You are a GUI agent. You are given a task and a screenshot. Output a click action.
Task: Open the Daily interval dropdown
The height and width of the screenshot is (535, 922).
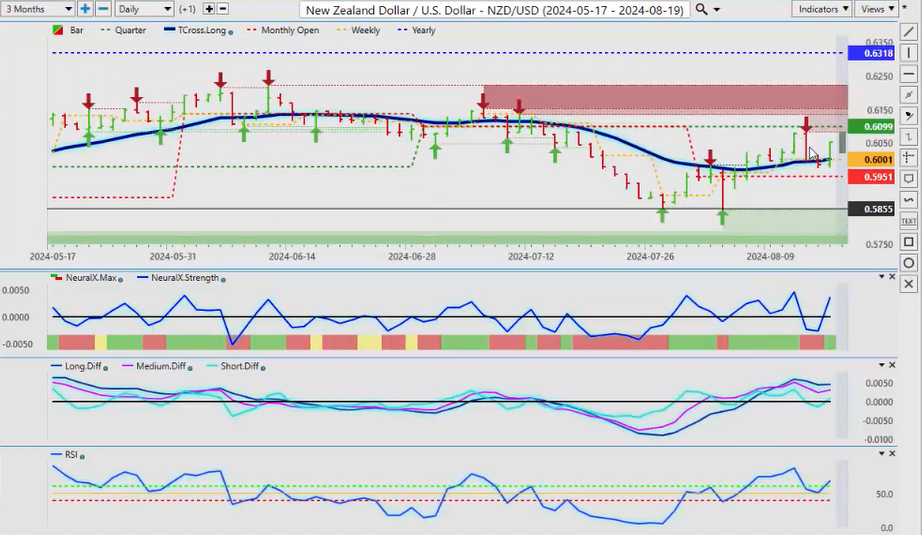(x=143, y=9)
